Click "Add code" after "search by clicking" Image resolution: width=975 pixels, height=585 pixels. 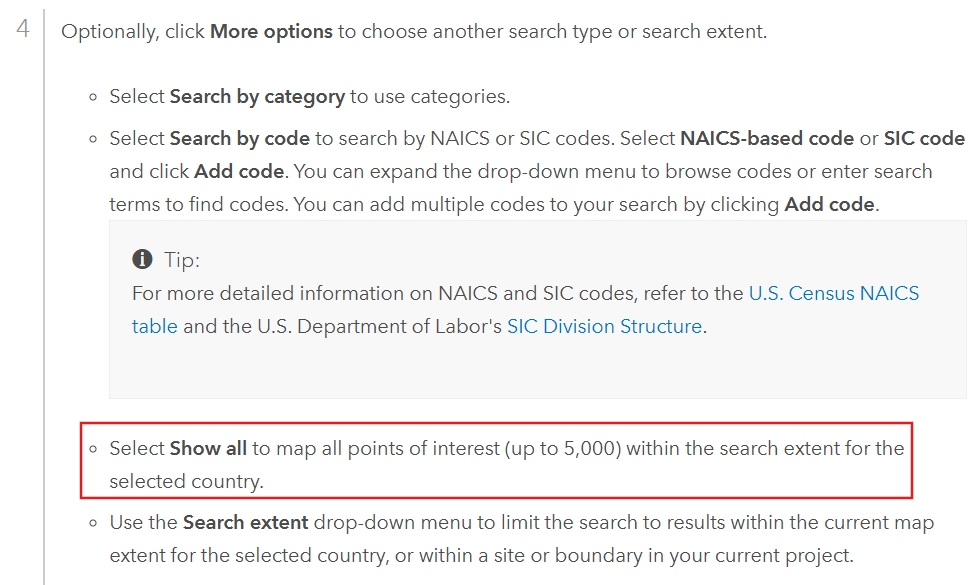tap(829, 204)
